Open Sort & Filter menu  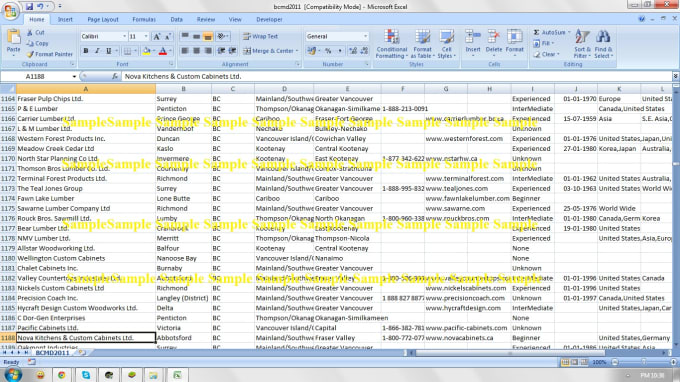pos(582,44)
